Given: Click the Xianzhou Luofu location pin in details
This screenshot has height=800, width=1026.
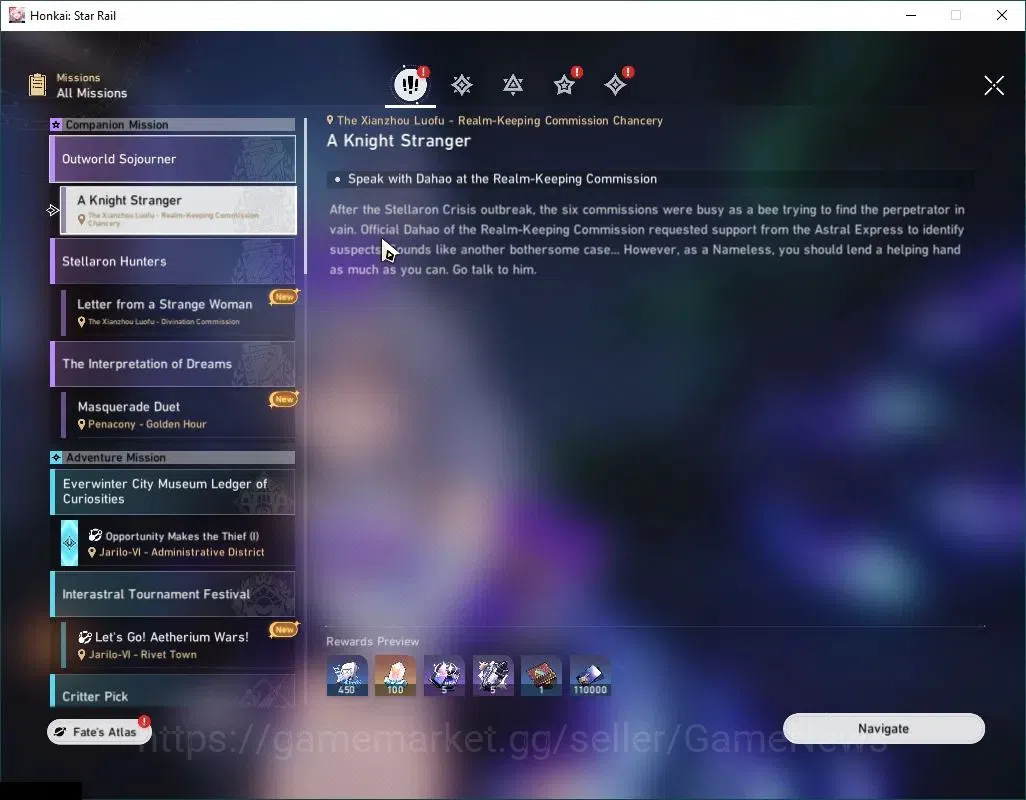Looking at the screenshot, I should click(x=330, y=120).
